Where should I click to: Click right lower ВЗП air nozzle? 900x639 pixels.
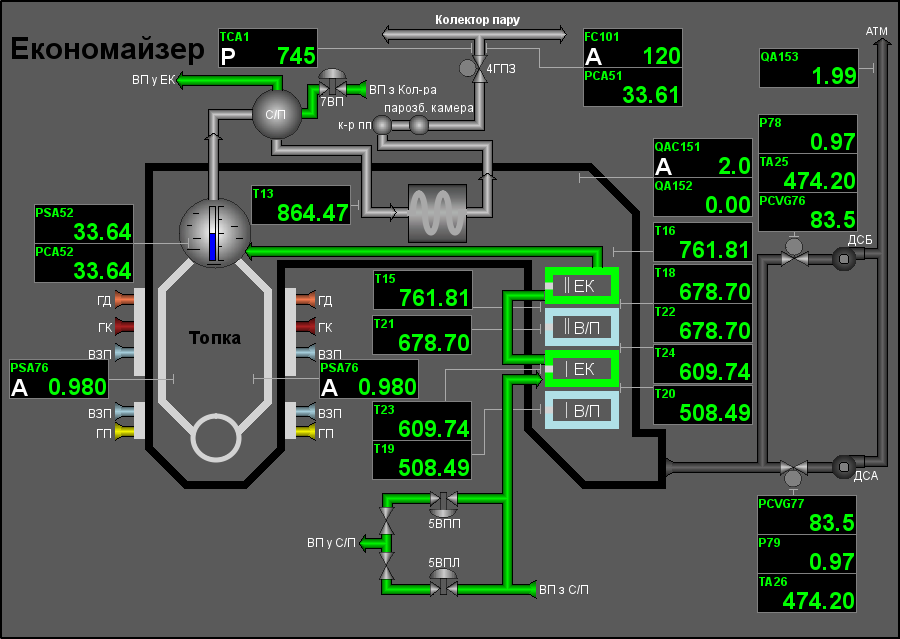pyautogui.click(x=305, y=411)
